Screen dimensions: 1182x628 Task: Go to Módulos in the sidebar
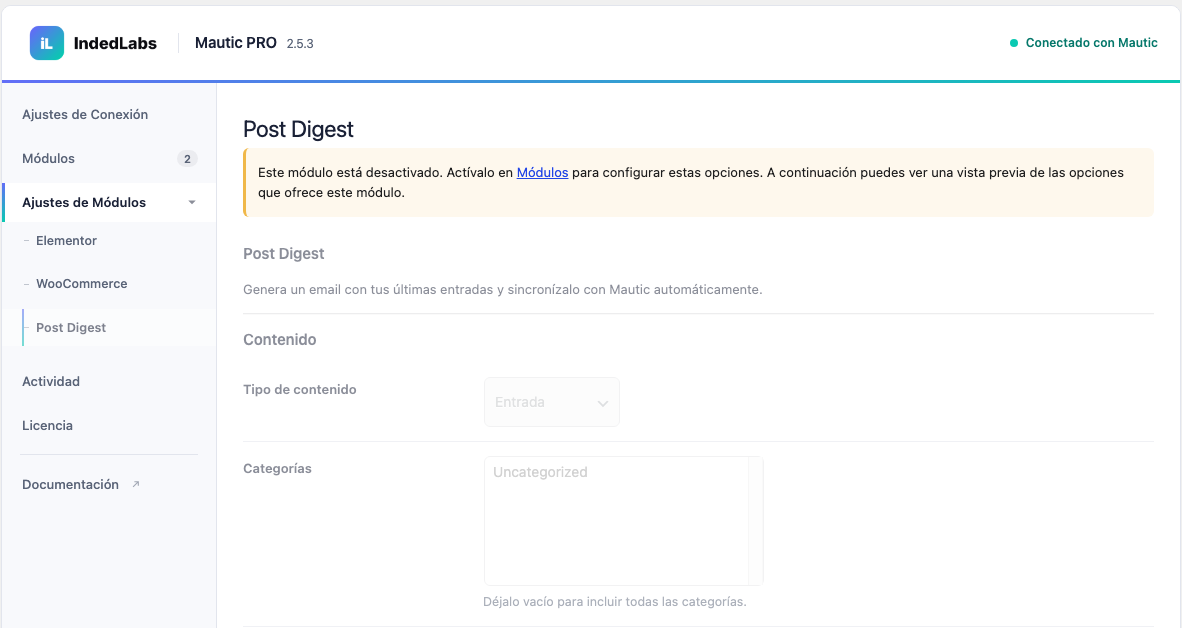48,158
